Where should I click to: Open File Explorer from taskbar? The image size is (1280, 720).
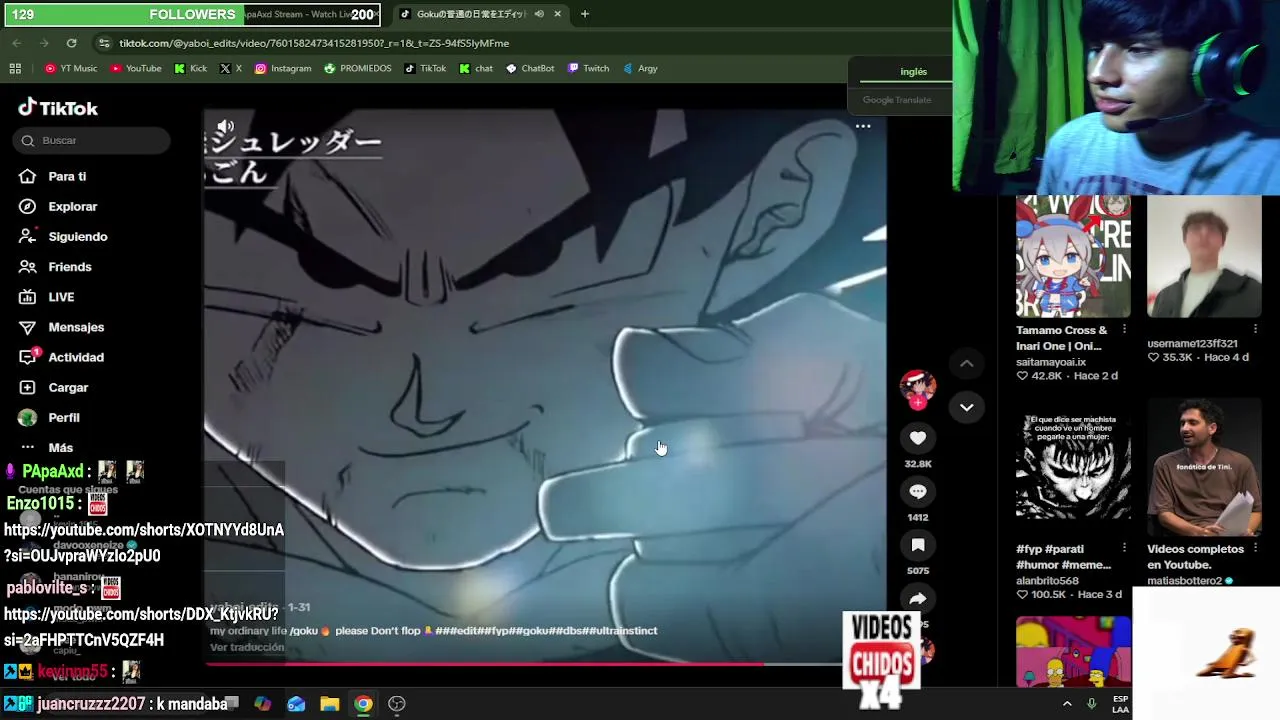tap(329, 704)
